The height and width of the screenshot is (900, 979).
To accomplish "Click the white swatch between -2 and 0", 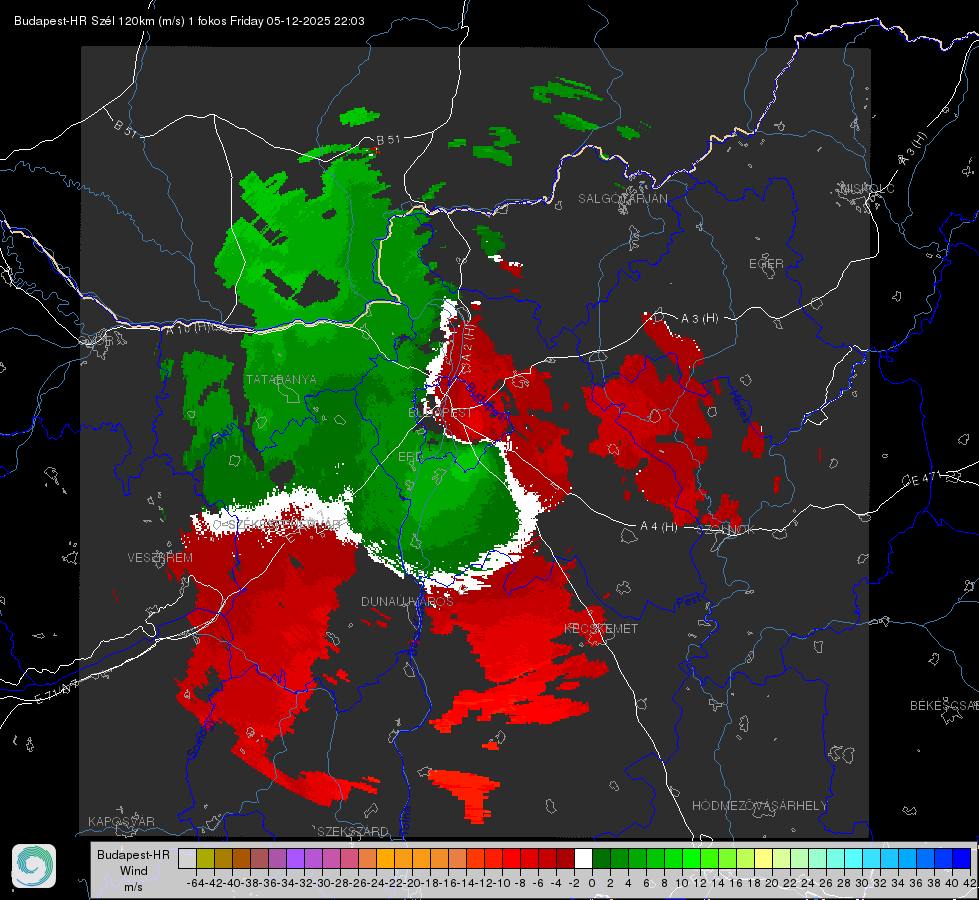I will 583,858.
